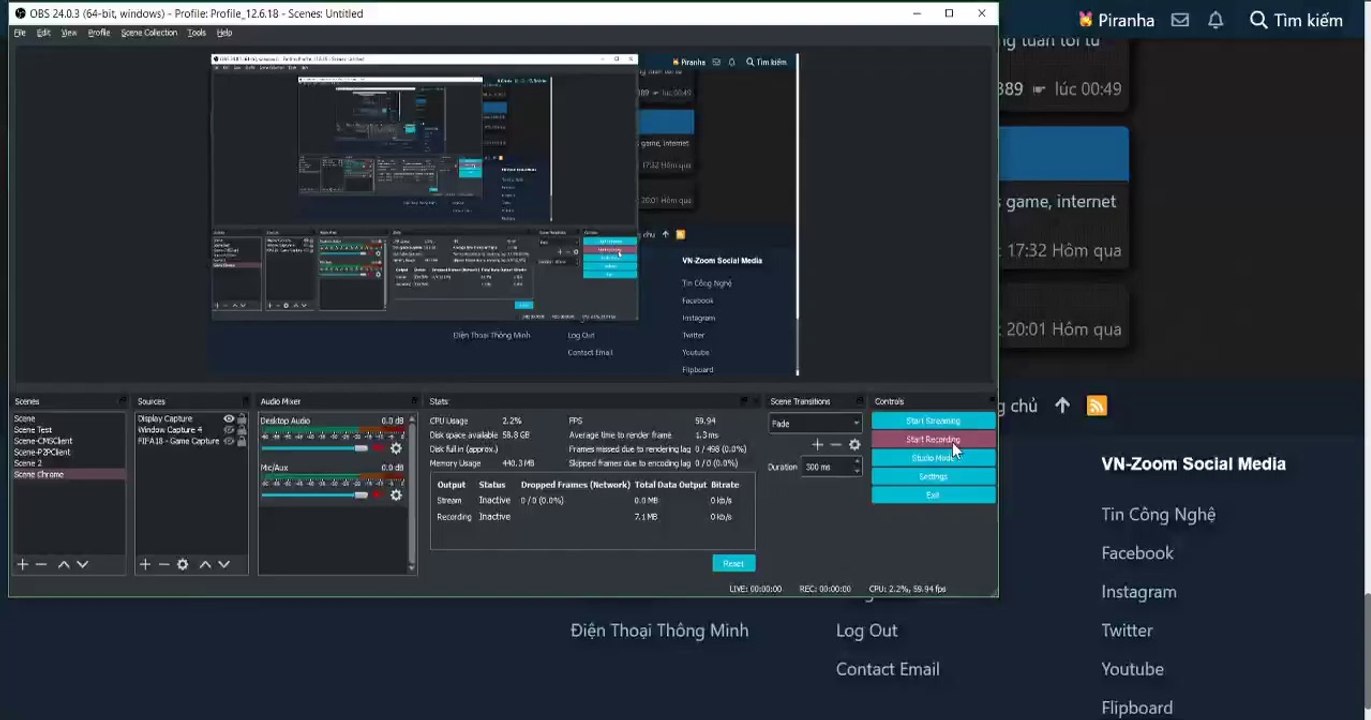Enable Studio Mode
This screenshot has height=720, width=1371.
click(x=934, y=458)
